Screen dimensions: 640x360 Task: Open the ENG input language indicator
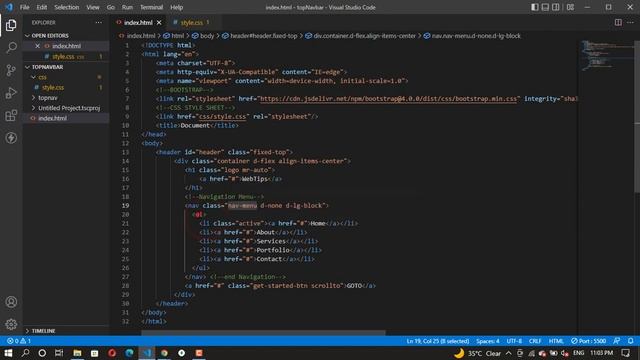(578, 353)
